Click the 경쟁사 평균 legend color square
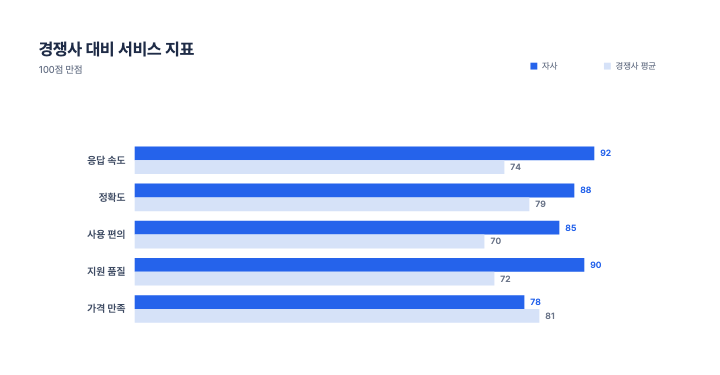This screenshot has width=720, height=375. click(607, 66)
